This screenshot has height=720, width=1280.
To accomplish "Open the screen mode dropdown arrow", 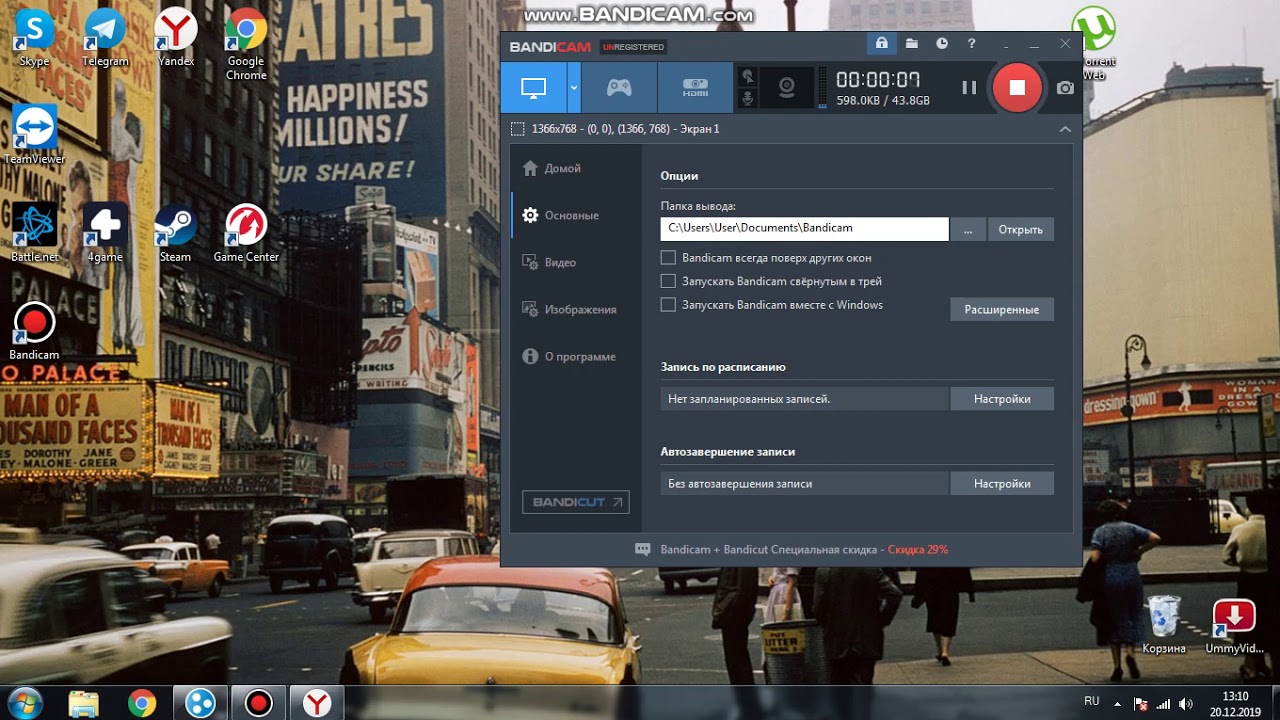I will (574, 88).
